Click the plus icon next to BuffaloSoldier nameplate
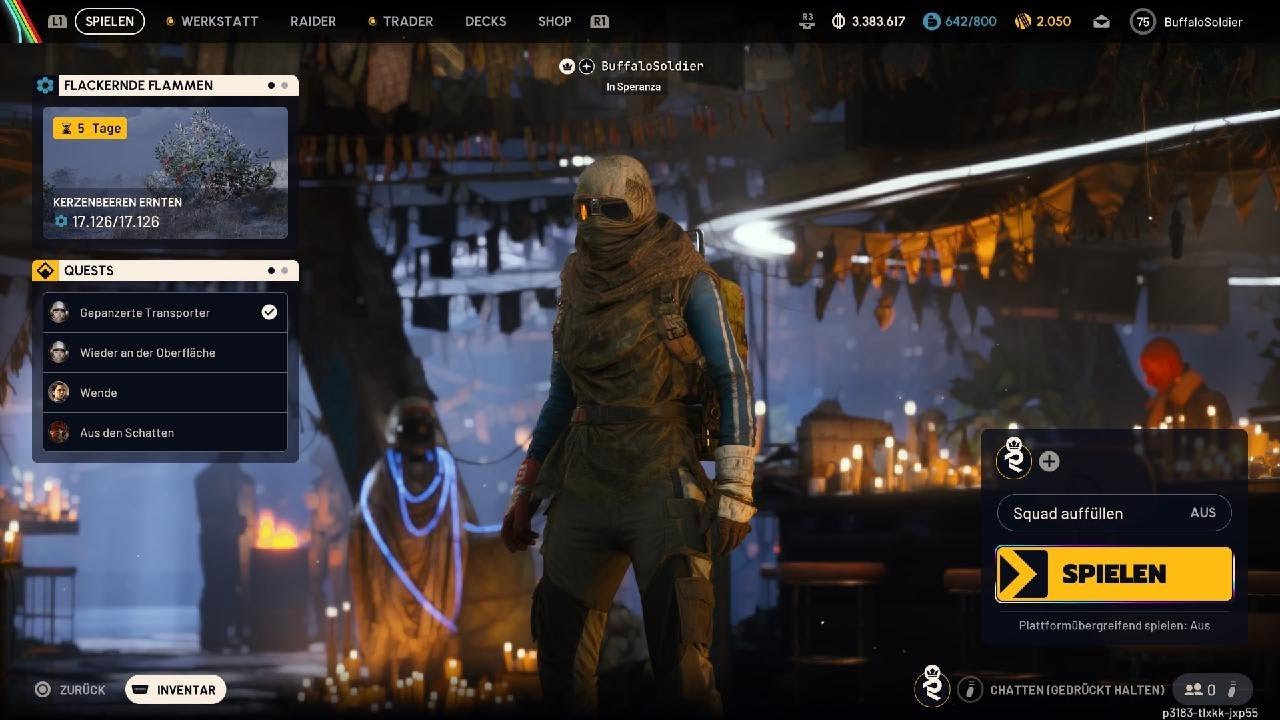This screenshot has height=720, width=1280. click(x=587, y=66)
